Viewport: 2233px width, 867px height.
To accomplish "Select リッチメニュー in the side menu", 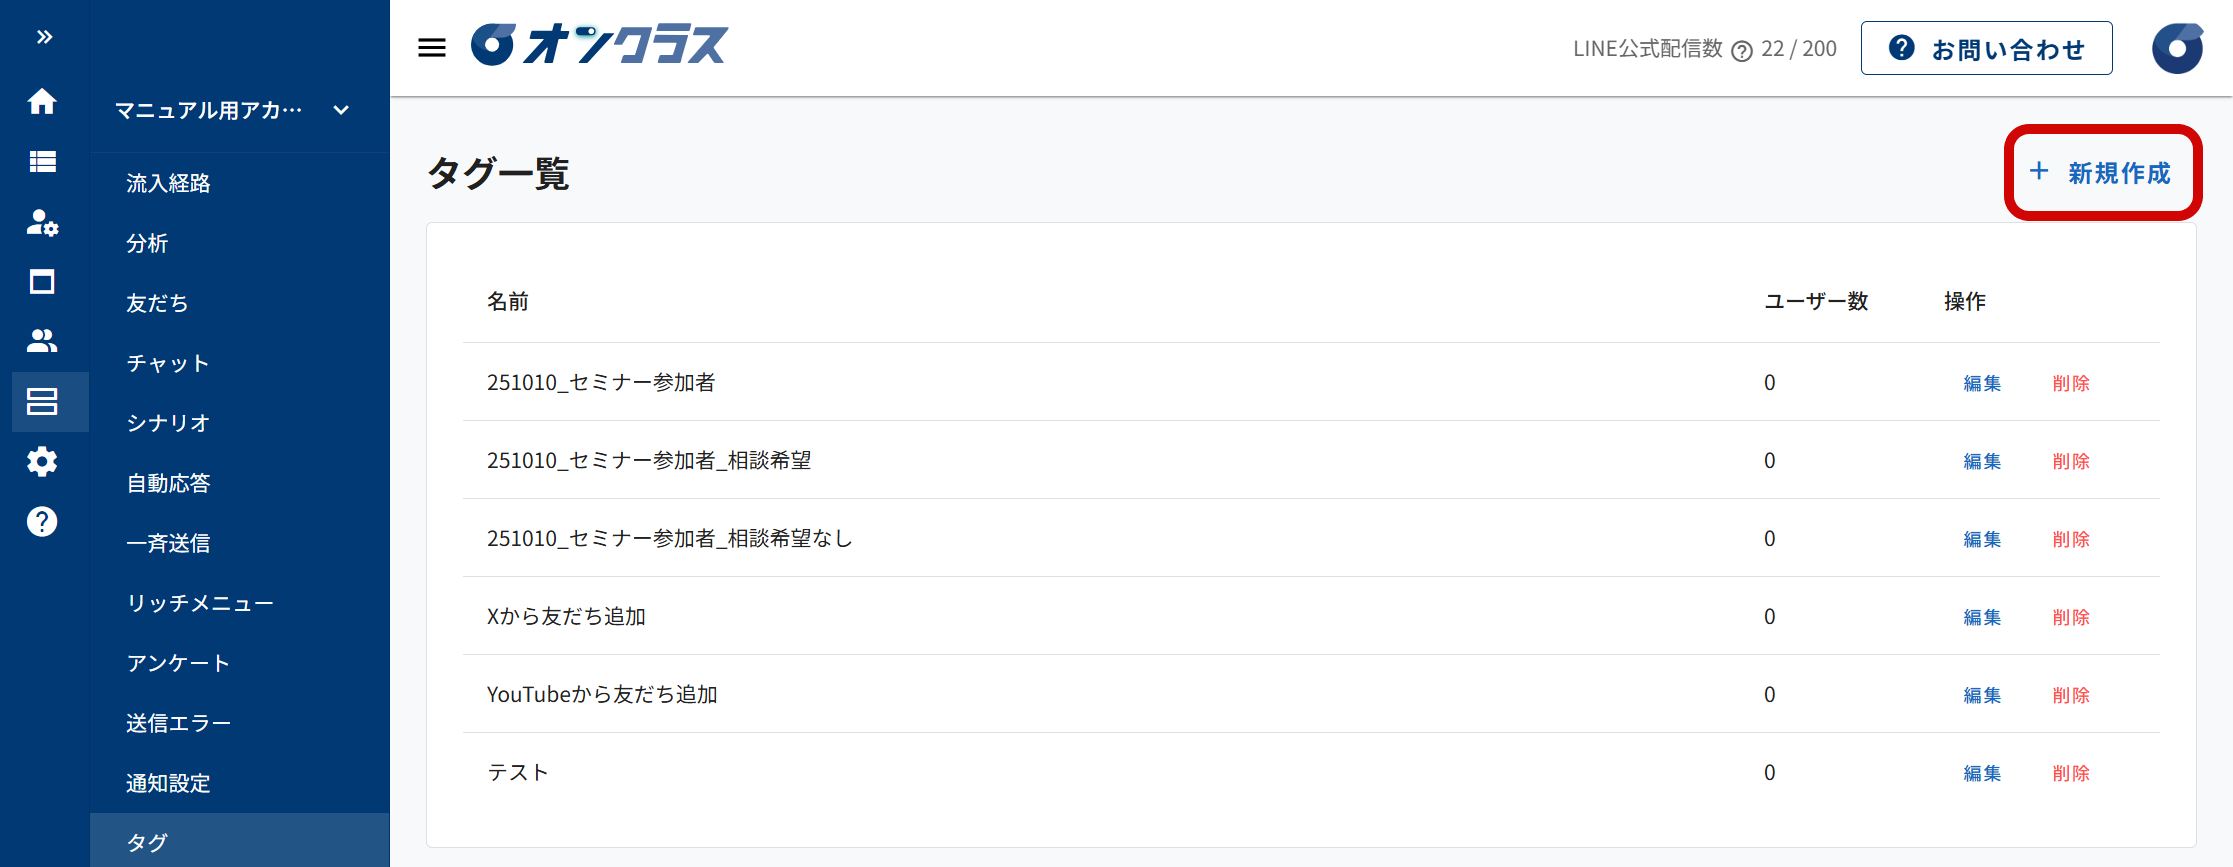I will coord(200,603).
